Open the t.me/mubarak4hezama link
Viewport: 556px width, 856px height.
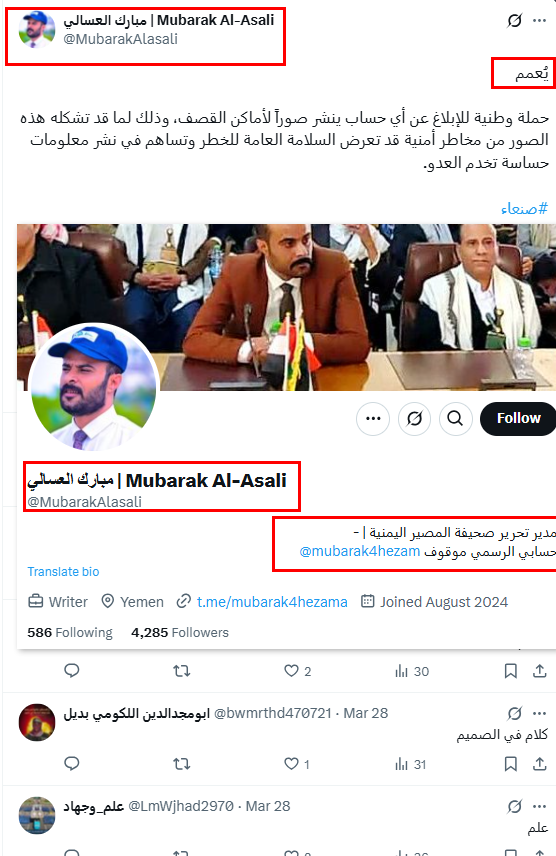pos(272,602)
